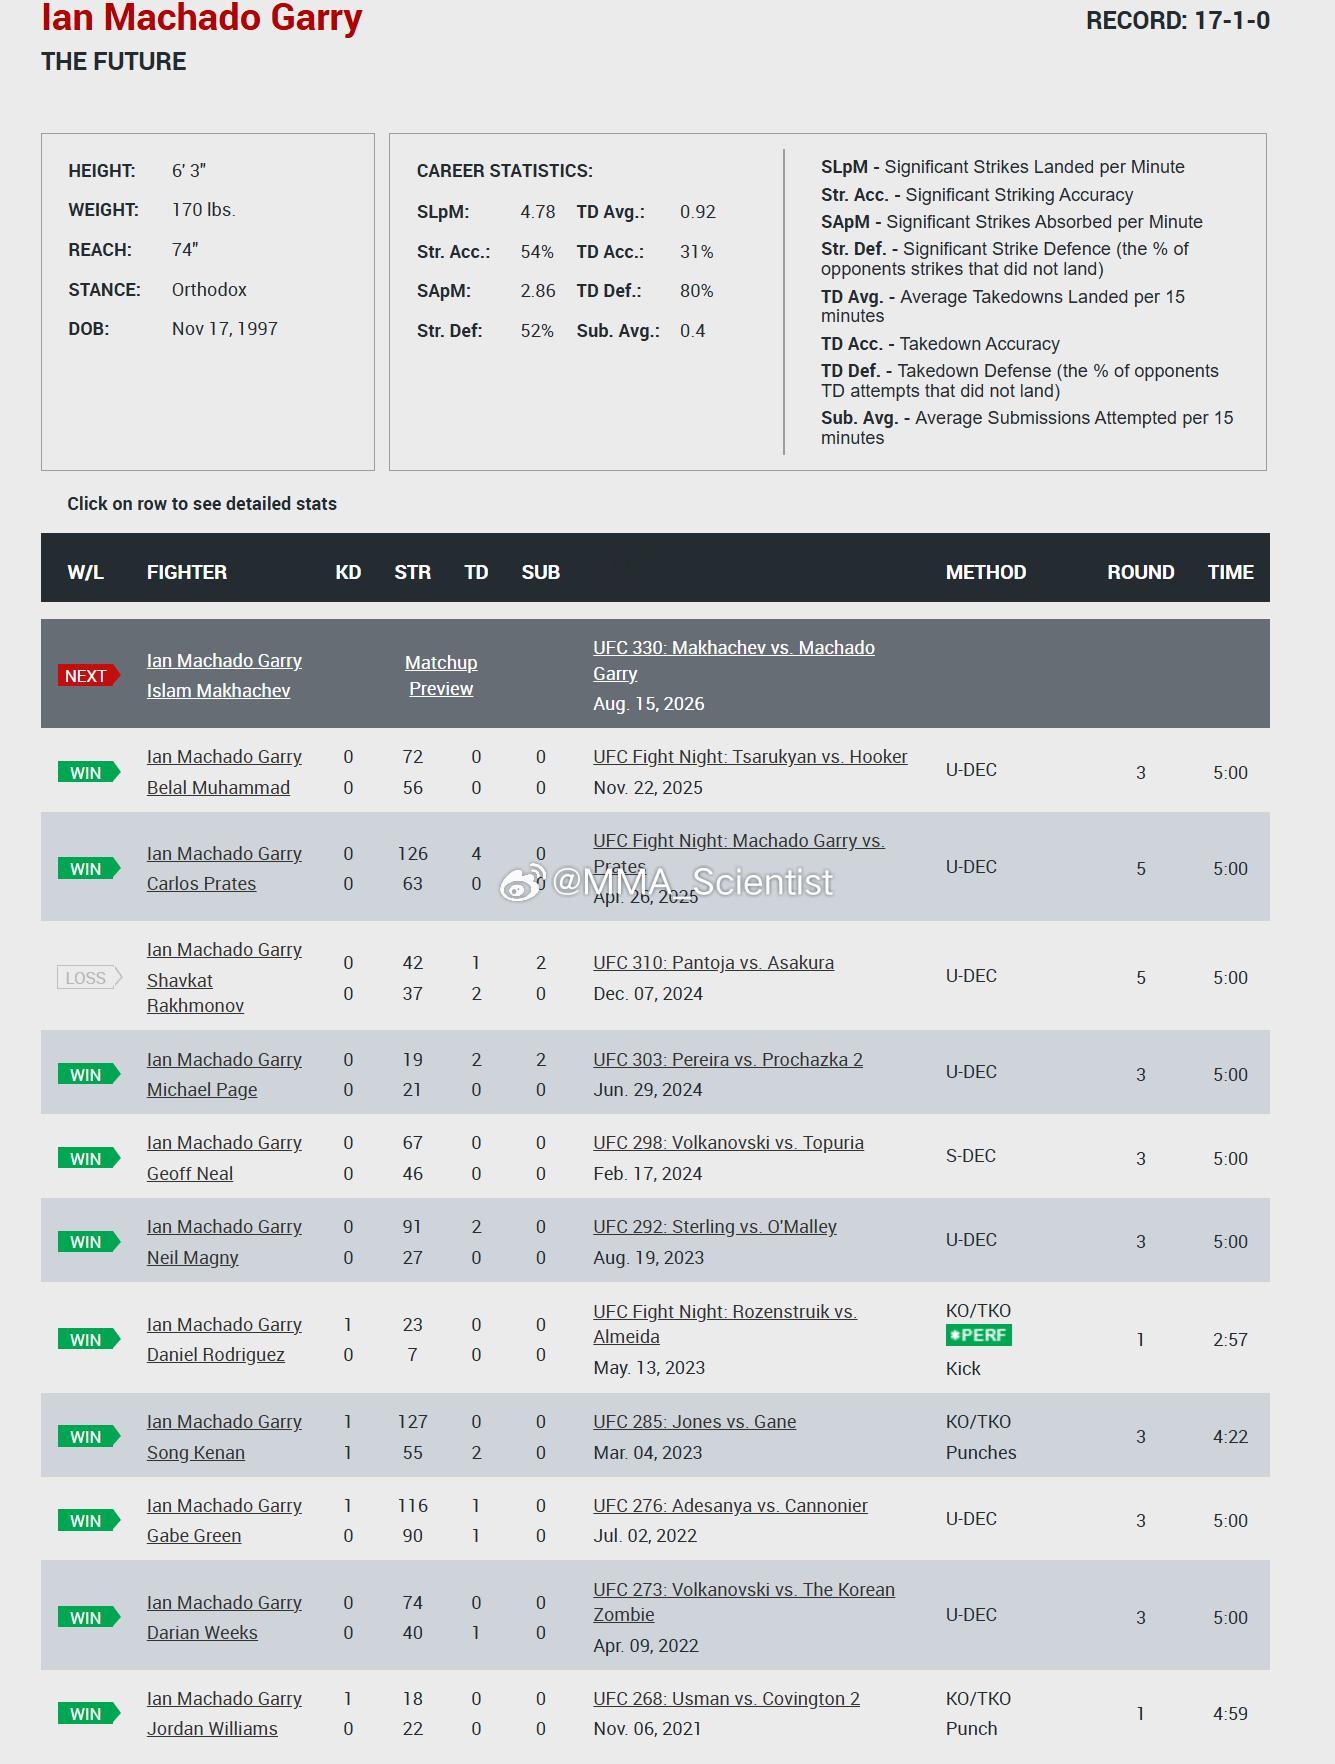
Task: Open UFC 268: Usman vs. Covington 2
Action: click(x=726, y=1698)
